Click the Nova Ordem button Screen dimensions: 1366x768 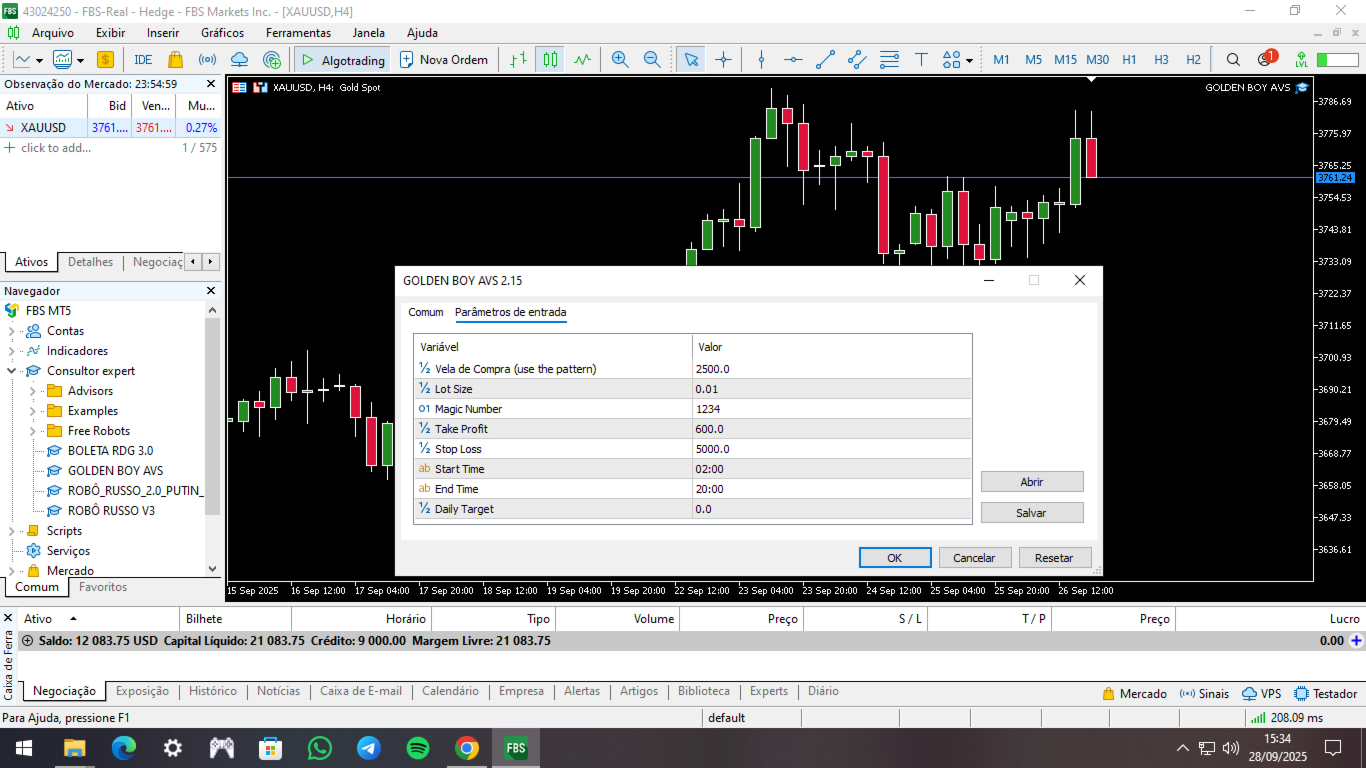[444, 59]
